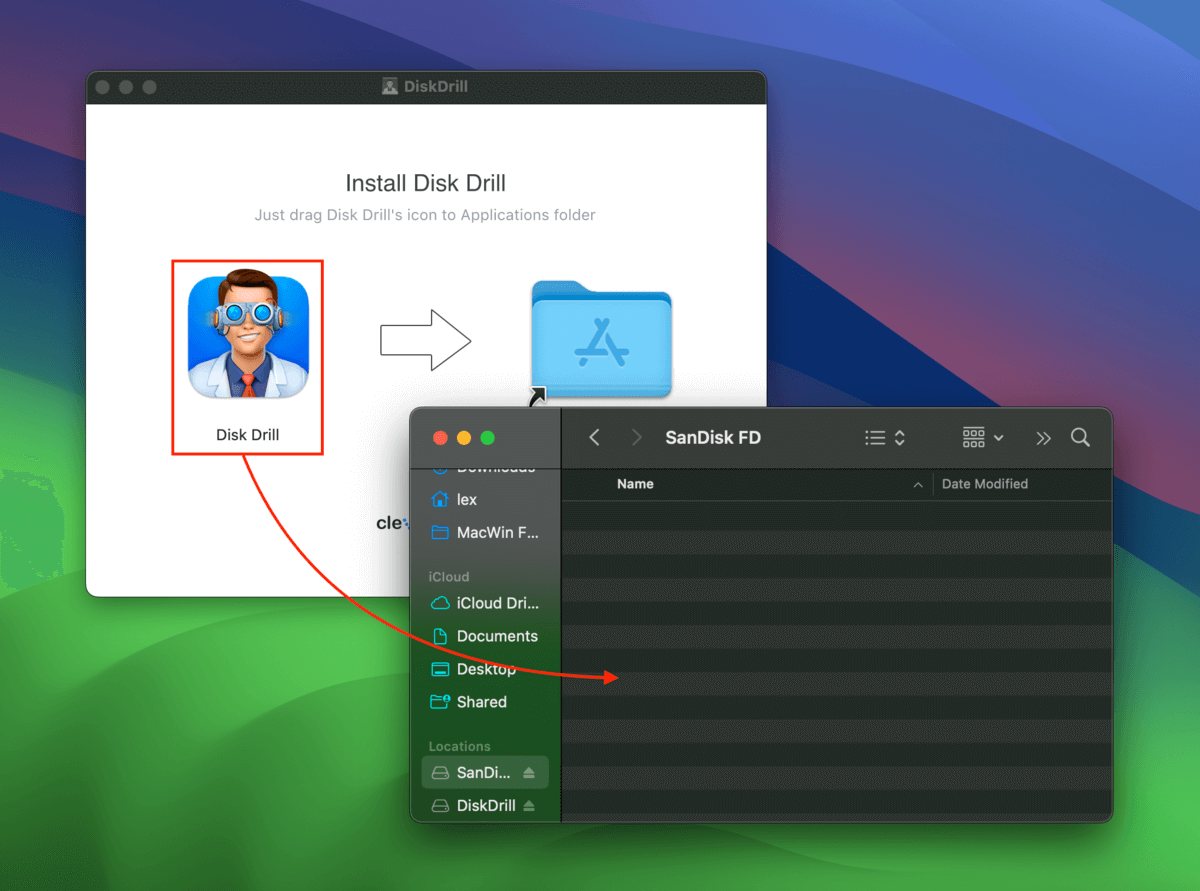Image resolution: width=1200 pixels, height=891 pixels.
Task: Click the folder icon beside MacWin
Action: point(439,533)
